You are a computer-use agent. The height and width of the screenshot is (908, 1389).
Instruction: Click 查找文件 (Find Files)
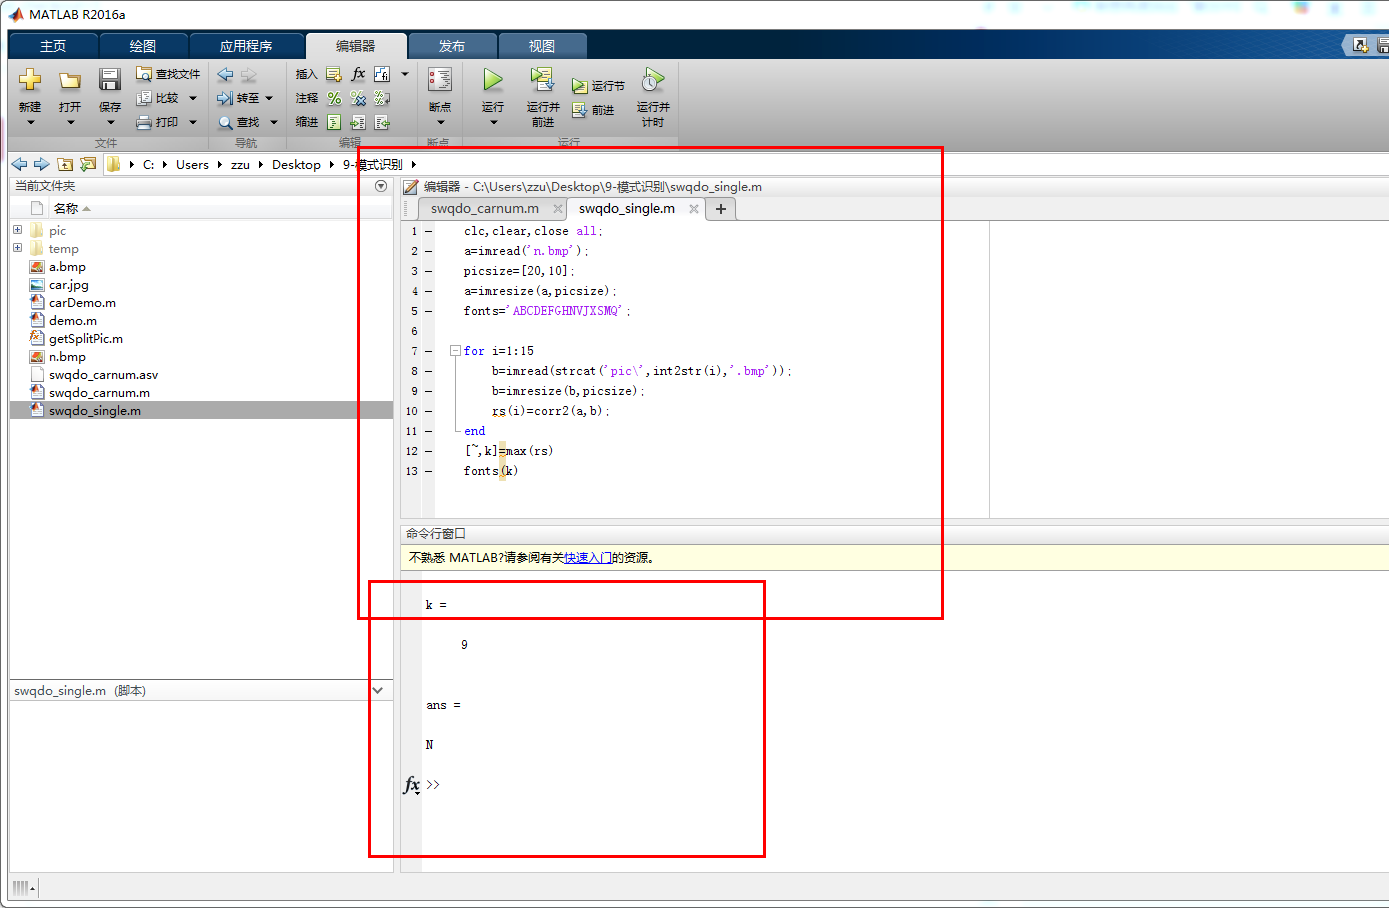coord(168,74)
